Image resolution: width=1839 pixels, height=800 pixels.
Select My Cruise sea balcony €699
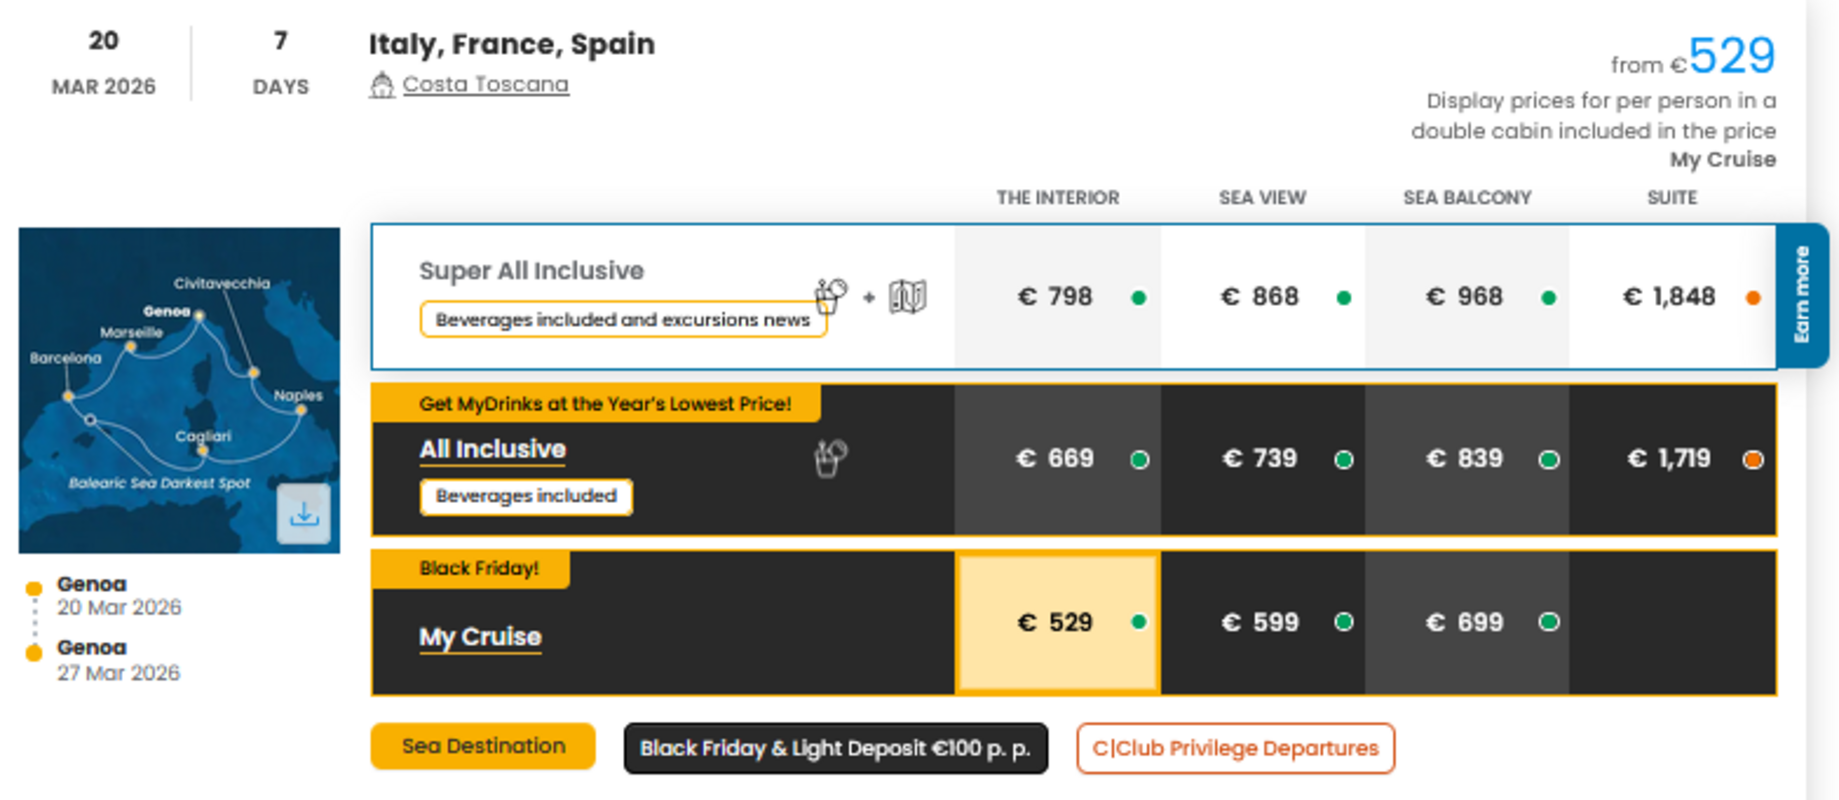point(1465,622)
